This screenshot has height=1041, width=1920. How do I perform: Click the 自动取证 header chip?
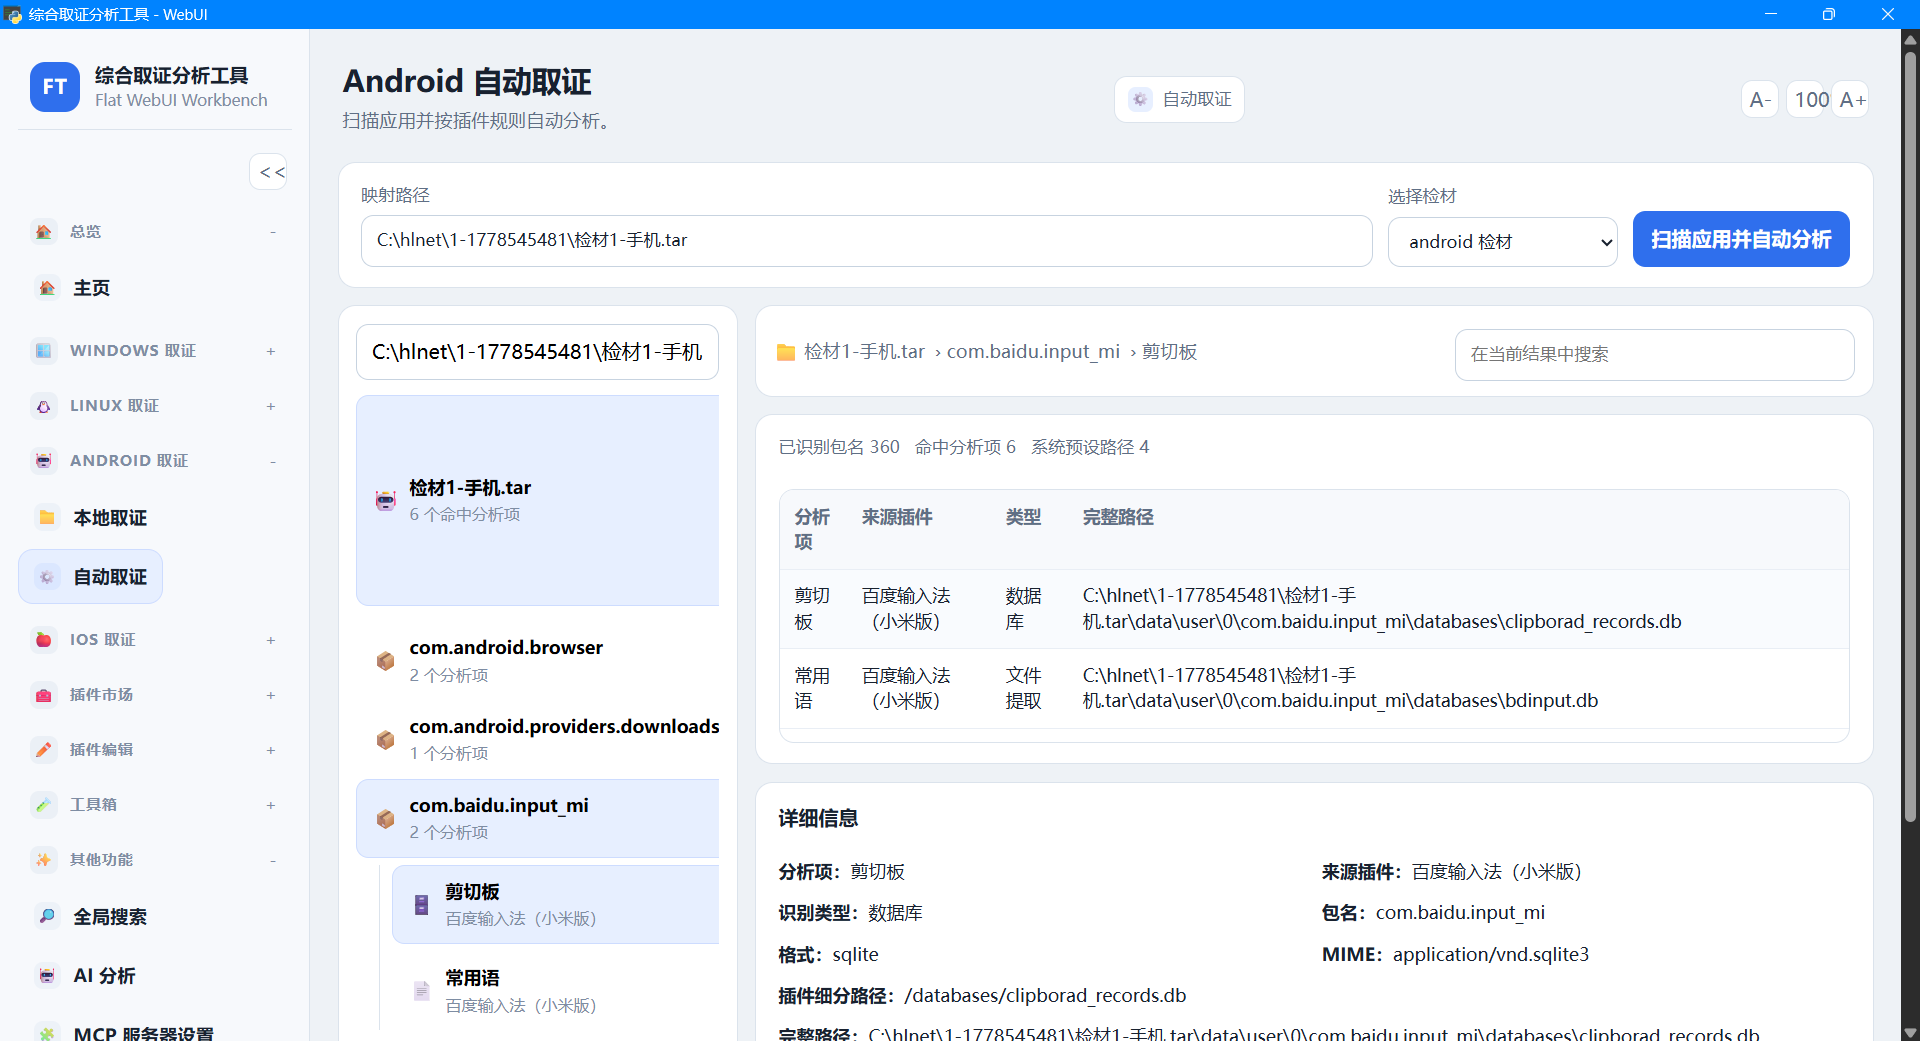pos(1180,99)
